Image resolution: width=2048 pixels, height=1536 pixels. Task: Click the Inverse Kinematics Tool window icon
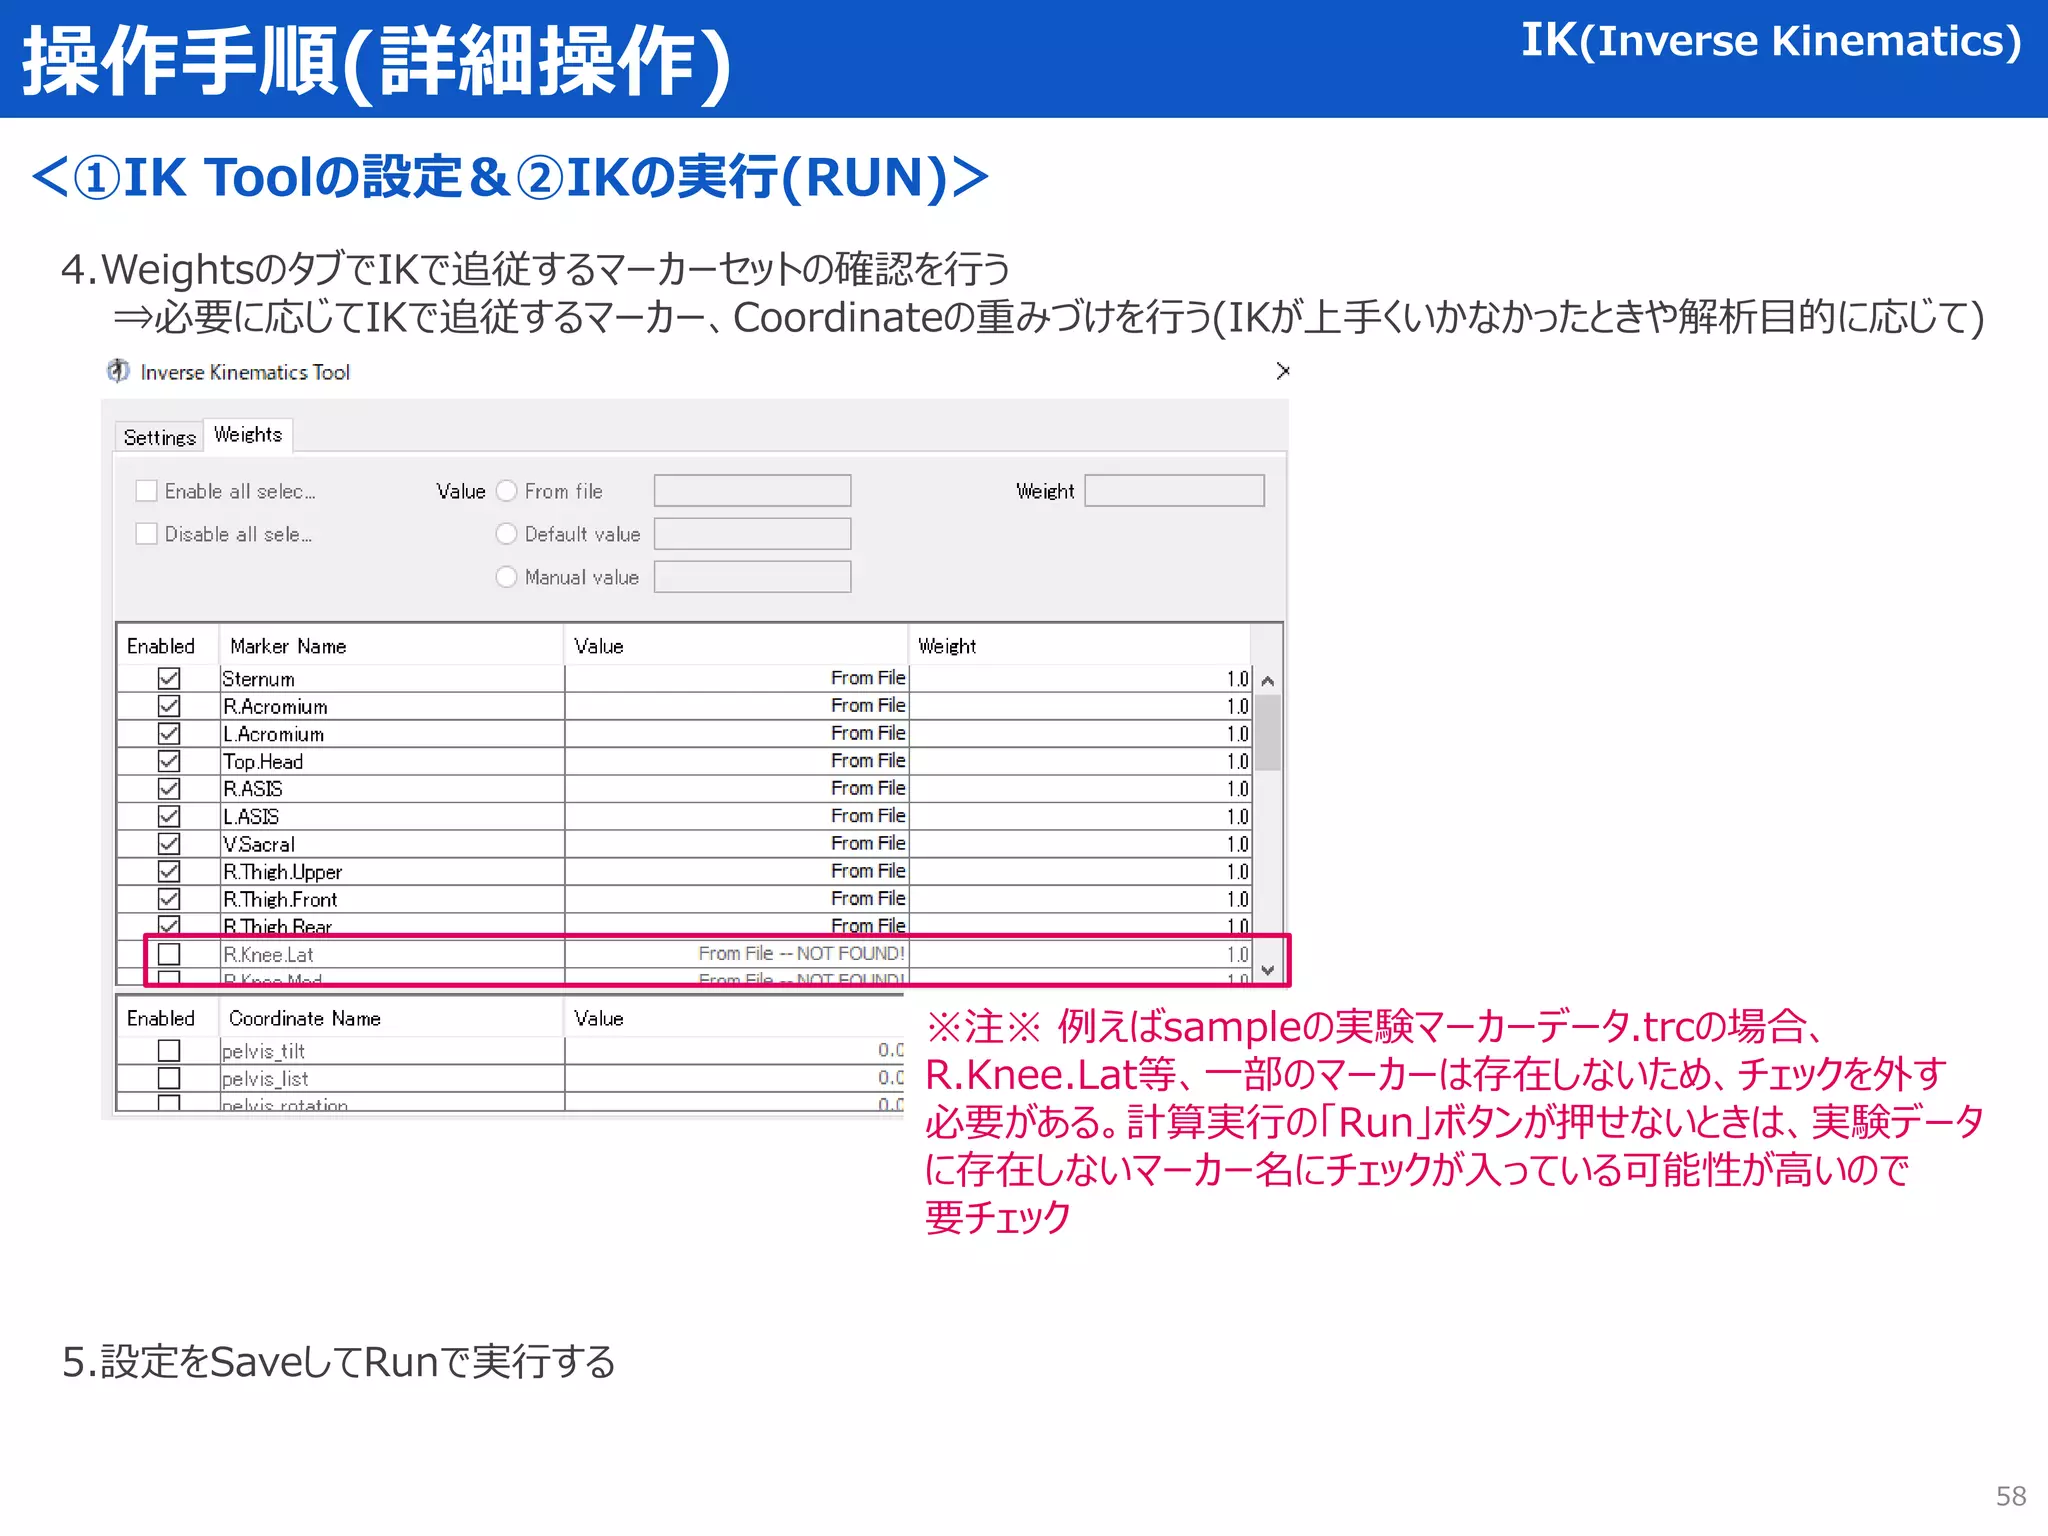(118, 371)
